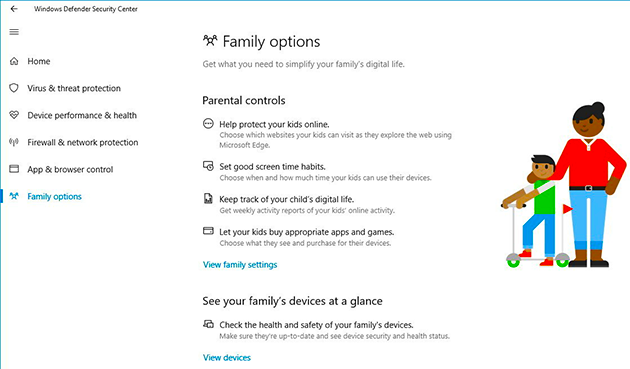Click the Home house icon
630x369 pixels.
[x=14, y=61]
